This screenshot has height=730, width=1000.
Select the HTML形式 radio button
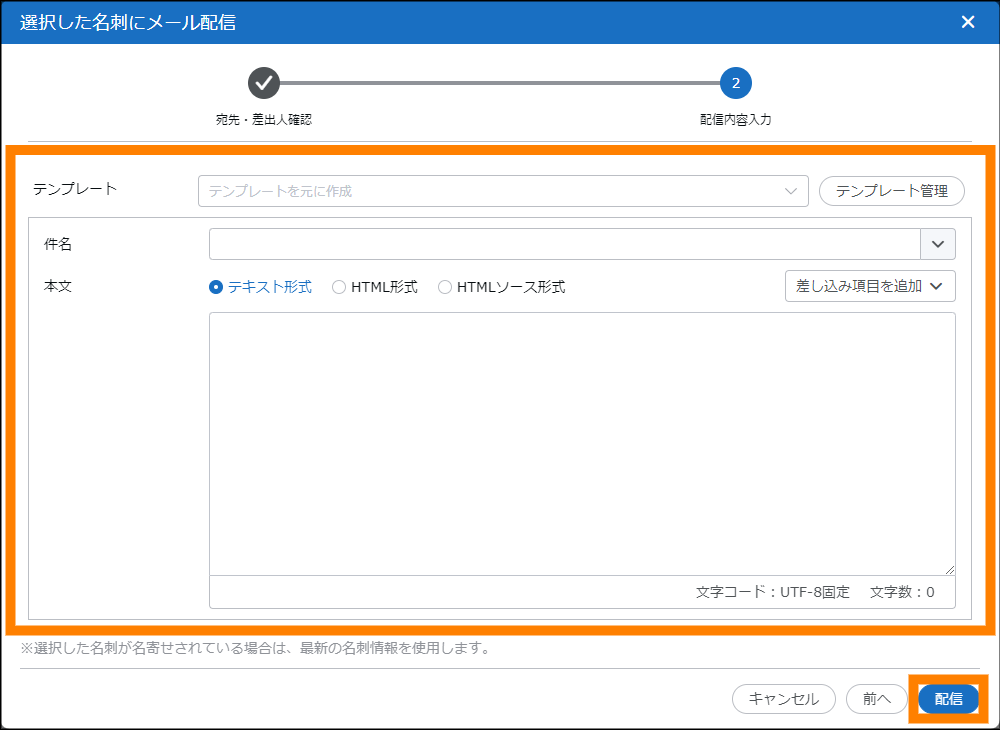coord(339,287)
